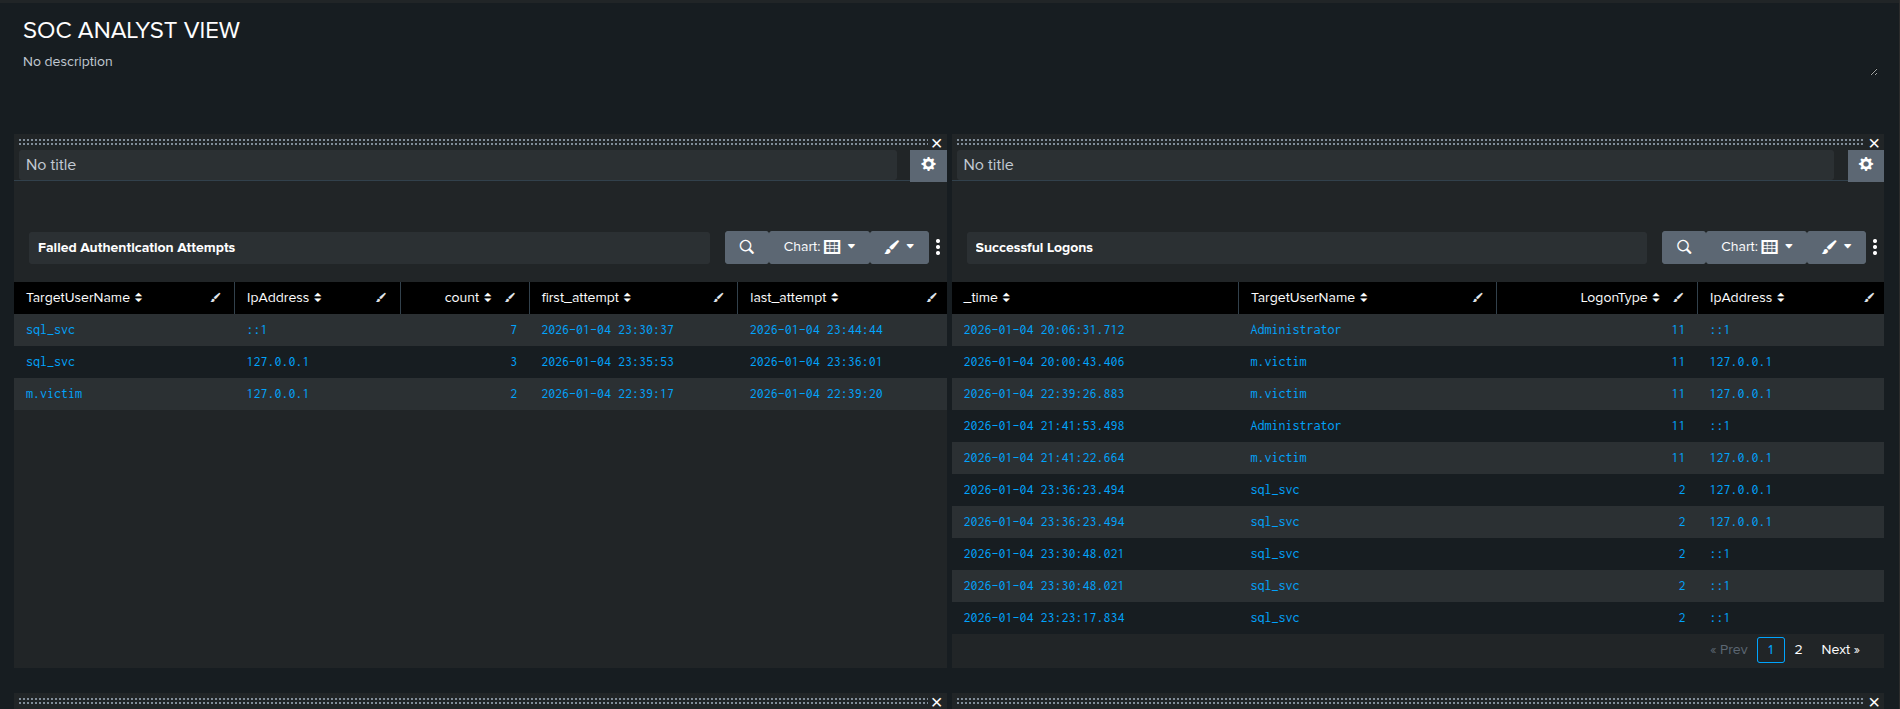
Task: Open more options menu for Failed Authentication
Action: coord(937,247)
